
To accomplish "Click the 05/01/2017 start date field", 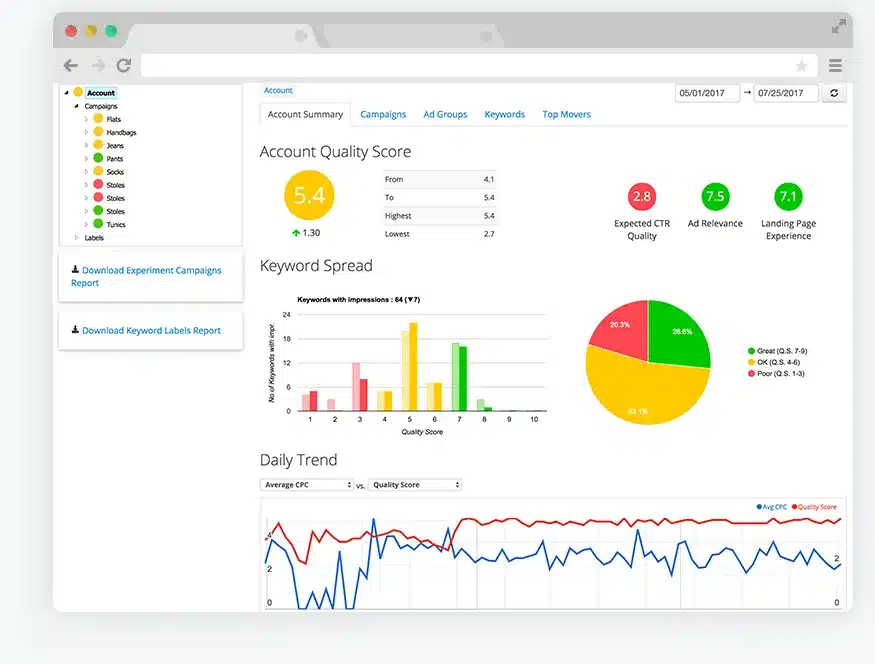I will (x=707, y=93).
